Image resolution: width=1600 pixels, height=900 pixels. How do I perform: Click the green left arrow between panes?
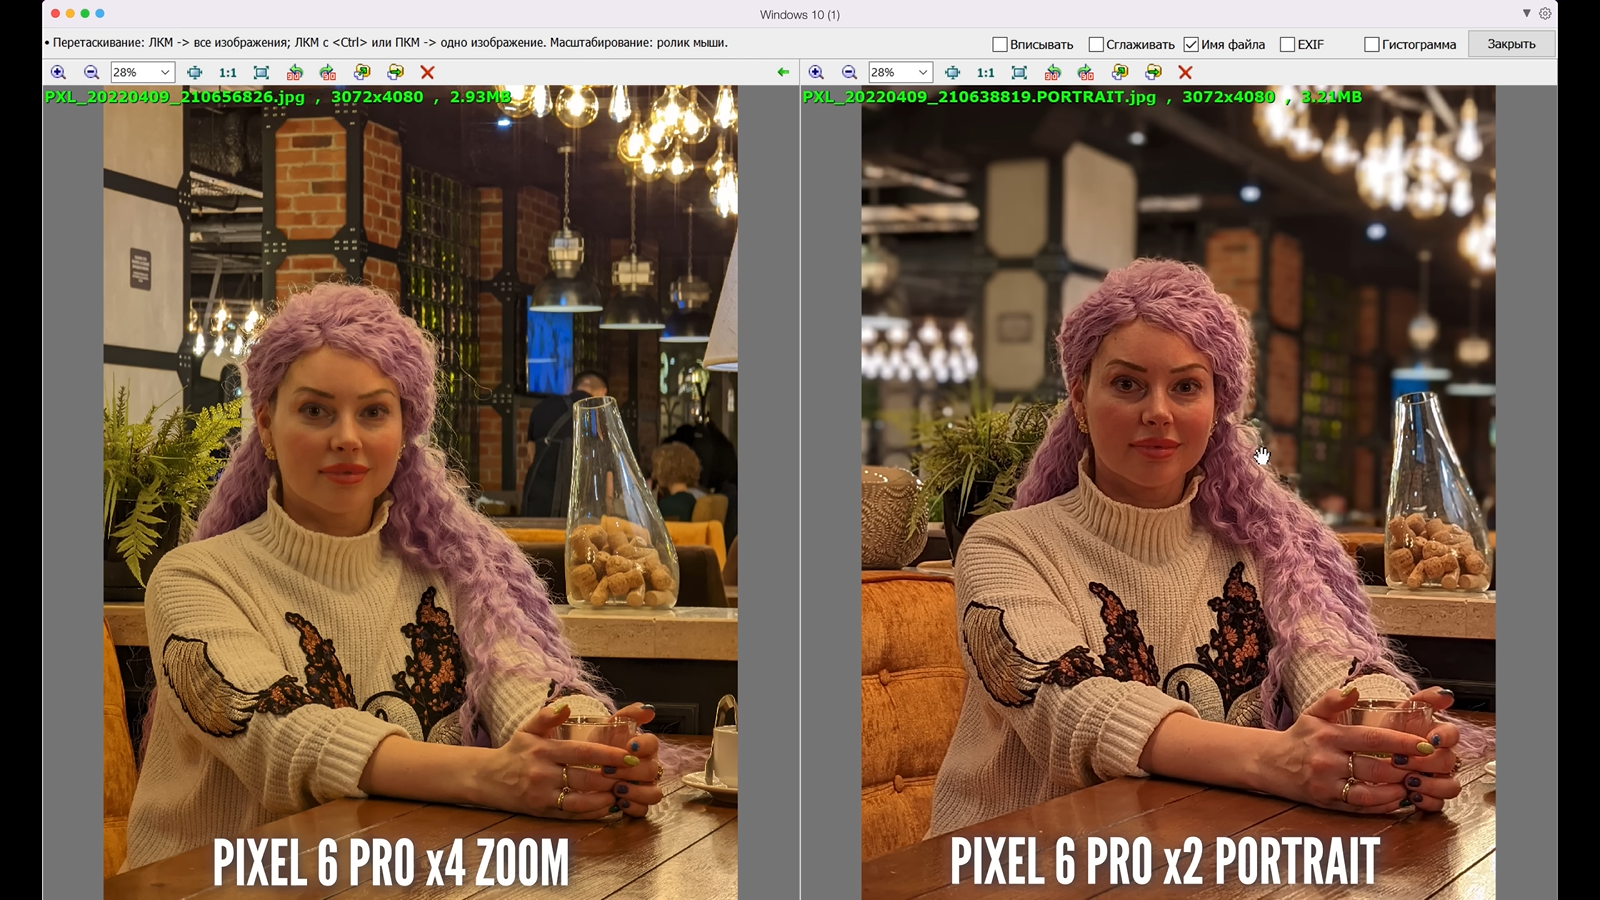[783, 72]
